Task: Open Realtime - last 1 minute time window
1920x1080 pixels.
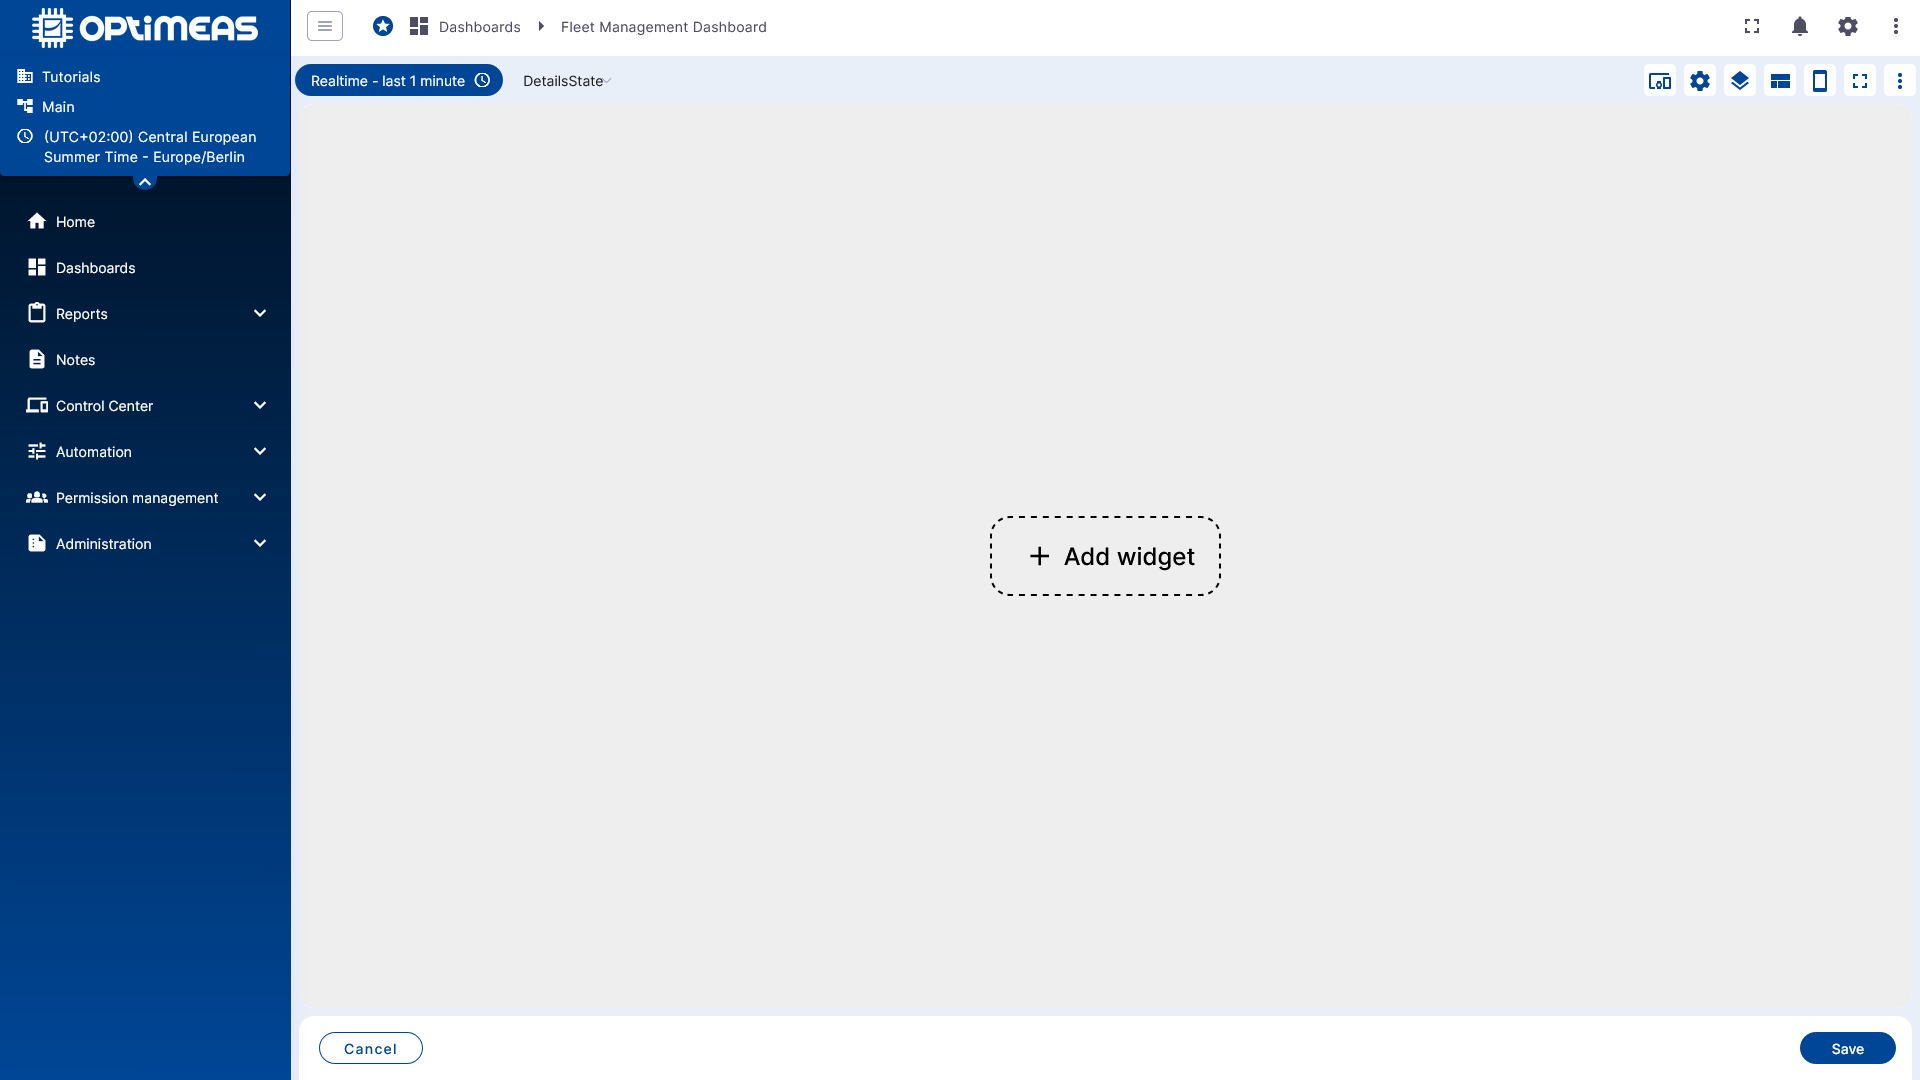Action: click(x=399, y=81)
